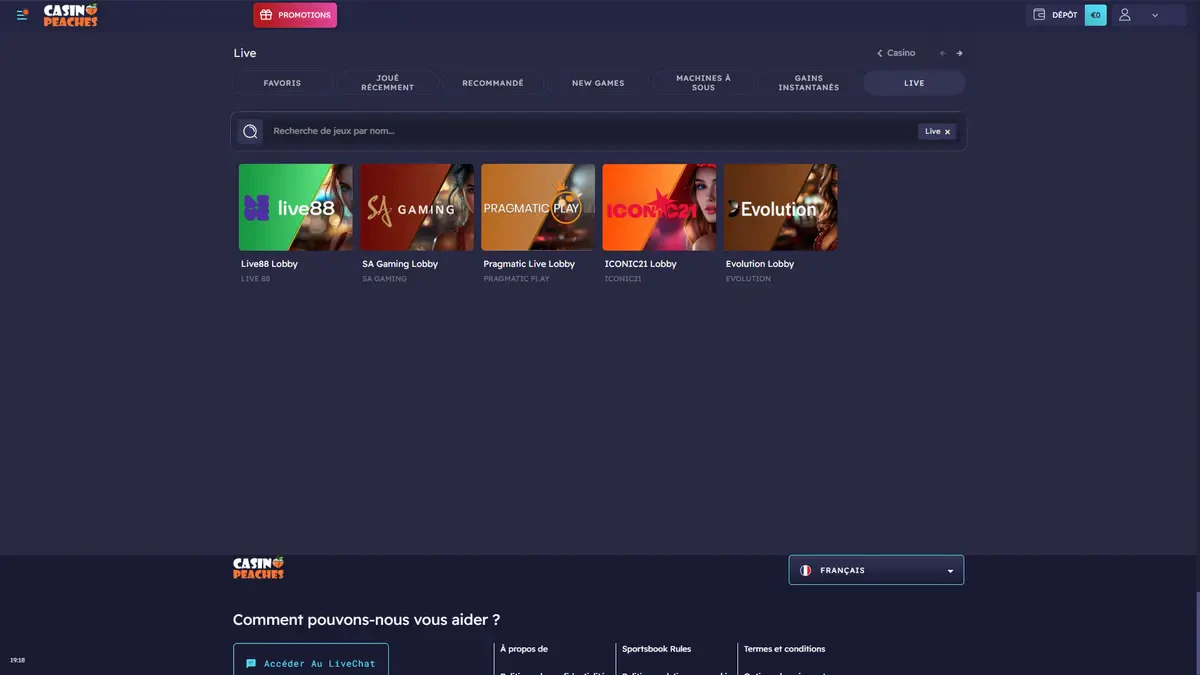Open the Français language dropdown
Image resolution: width=1200 pixels, height=675 pixels.
[876, 570]
